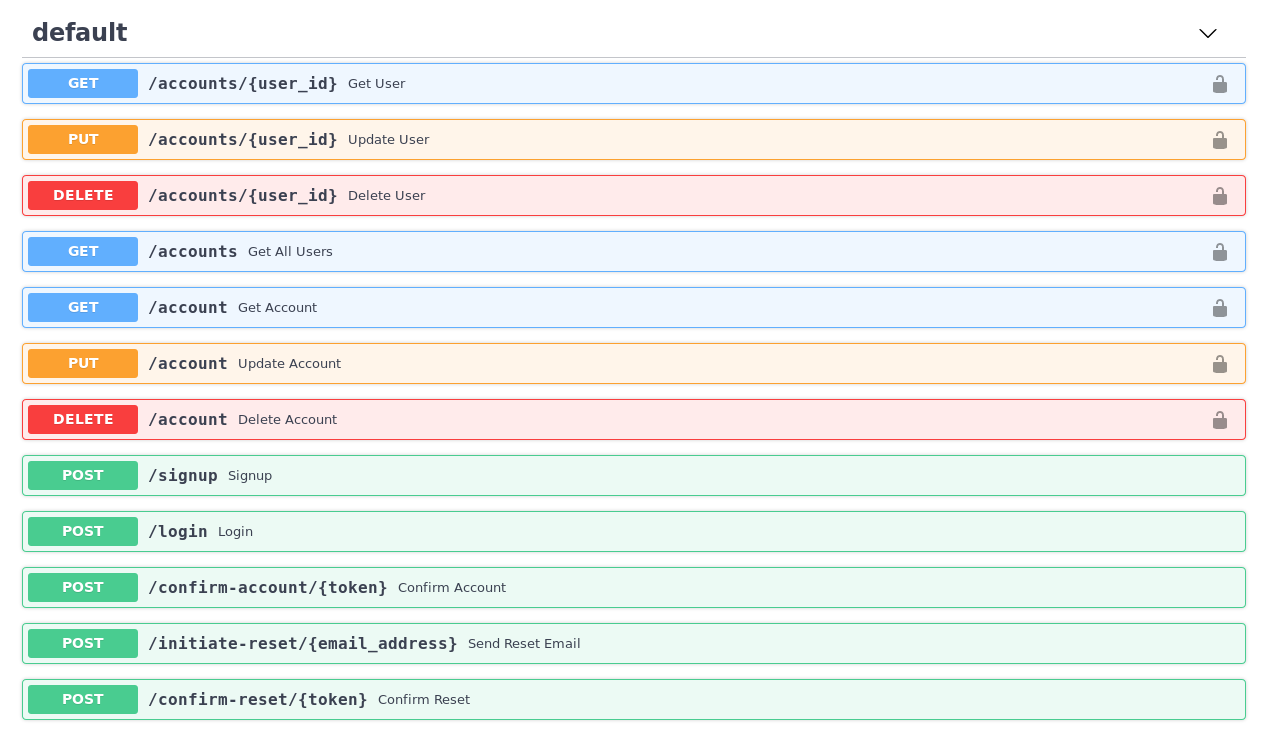The height and width of the screenshot is (746, 1276).
Task: Click the lock icon beside Get Account
Action: coord(1220,308)
